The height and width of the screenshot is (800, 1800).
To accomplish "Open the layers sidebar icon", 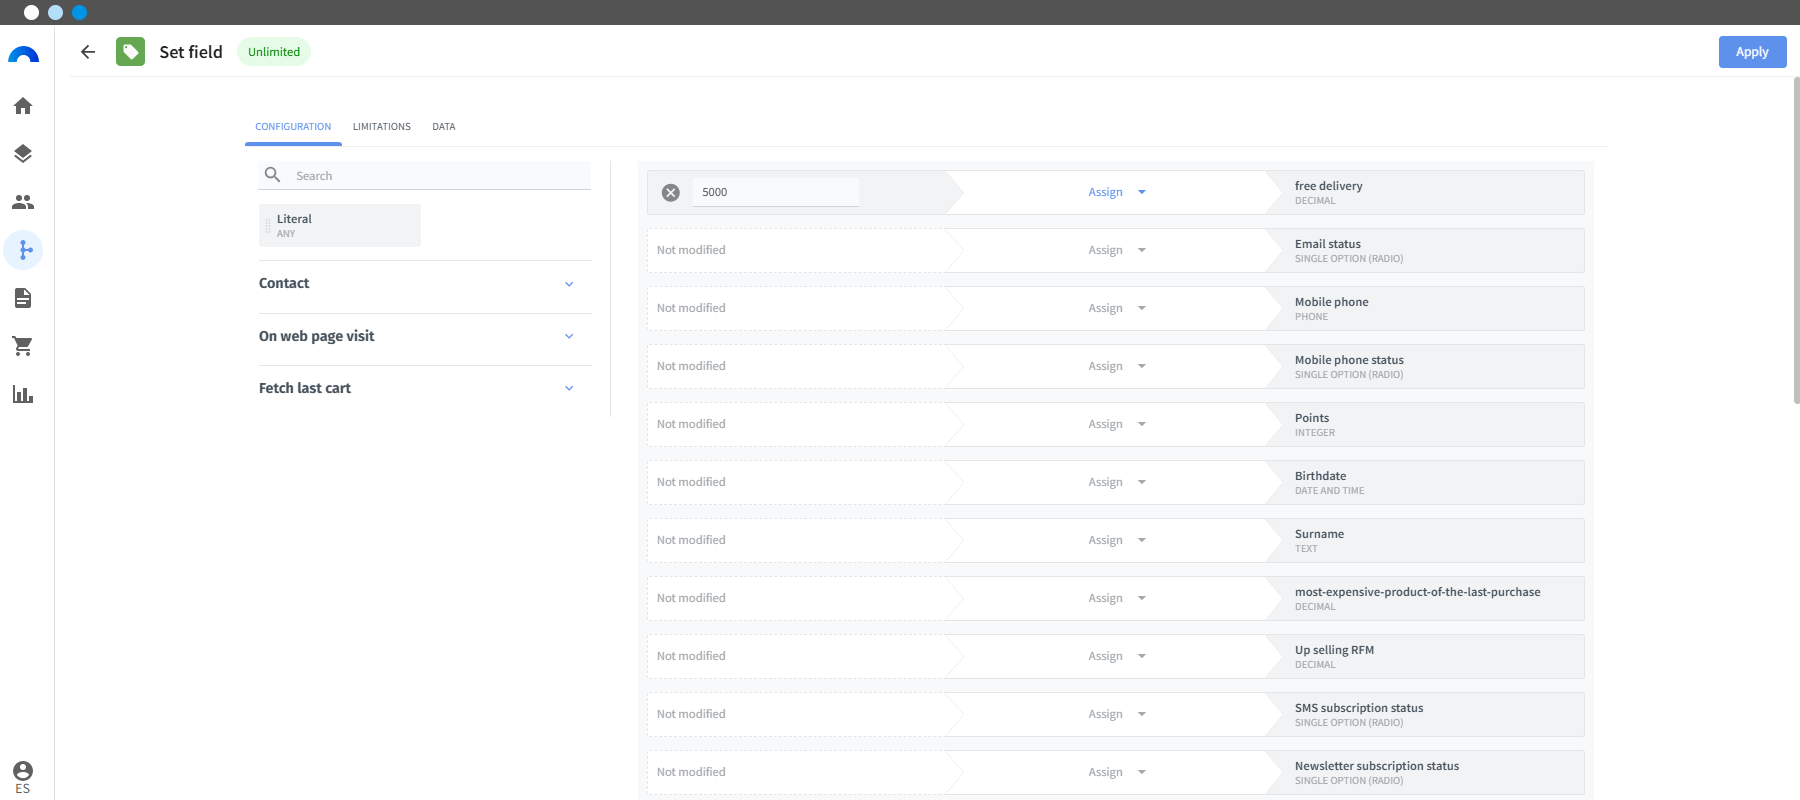I will point(23,154).
